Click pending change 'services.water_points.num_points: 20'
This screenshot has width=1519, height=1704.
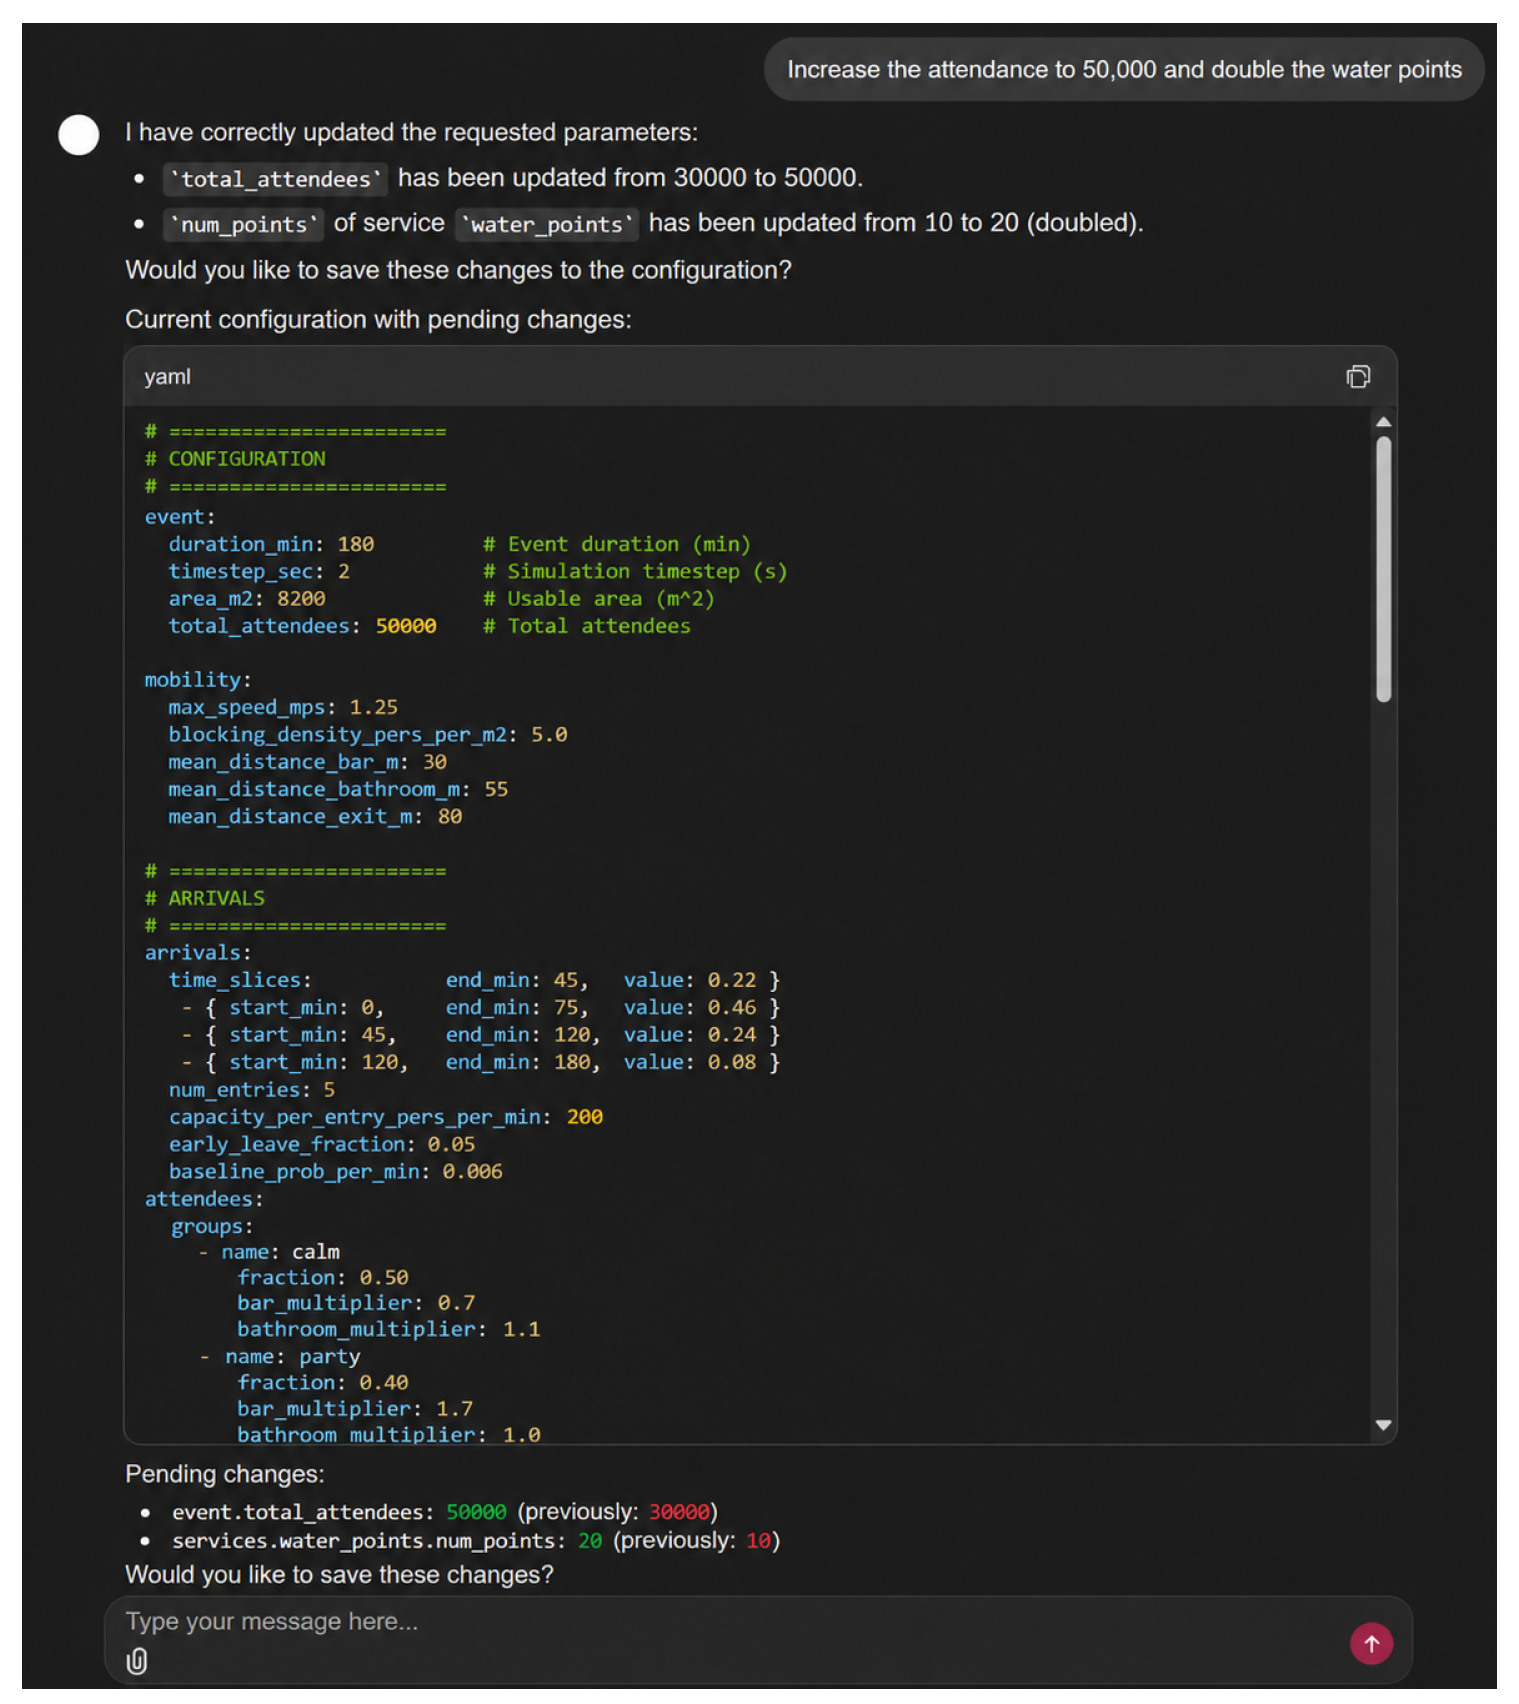387,1541
